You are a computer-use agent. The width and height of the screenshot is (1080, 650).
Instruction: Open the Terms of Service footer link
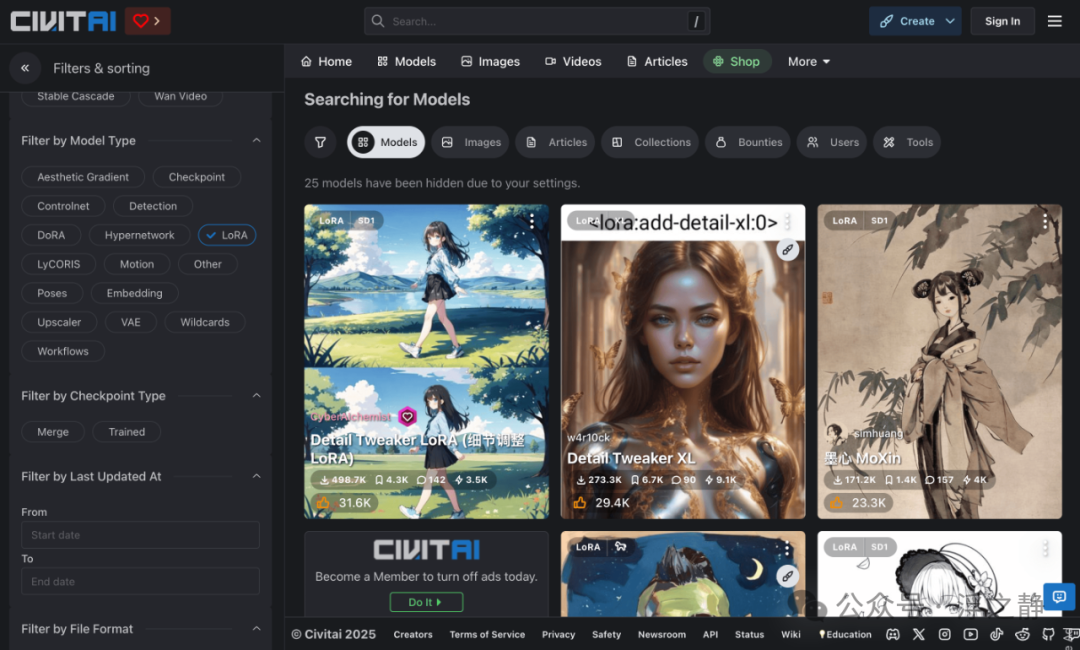point(487,634)
